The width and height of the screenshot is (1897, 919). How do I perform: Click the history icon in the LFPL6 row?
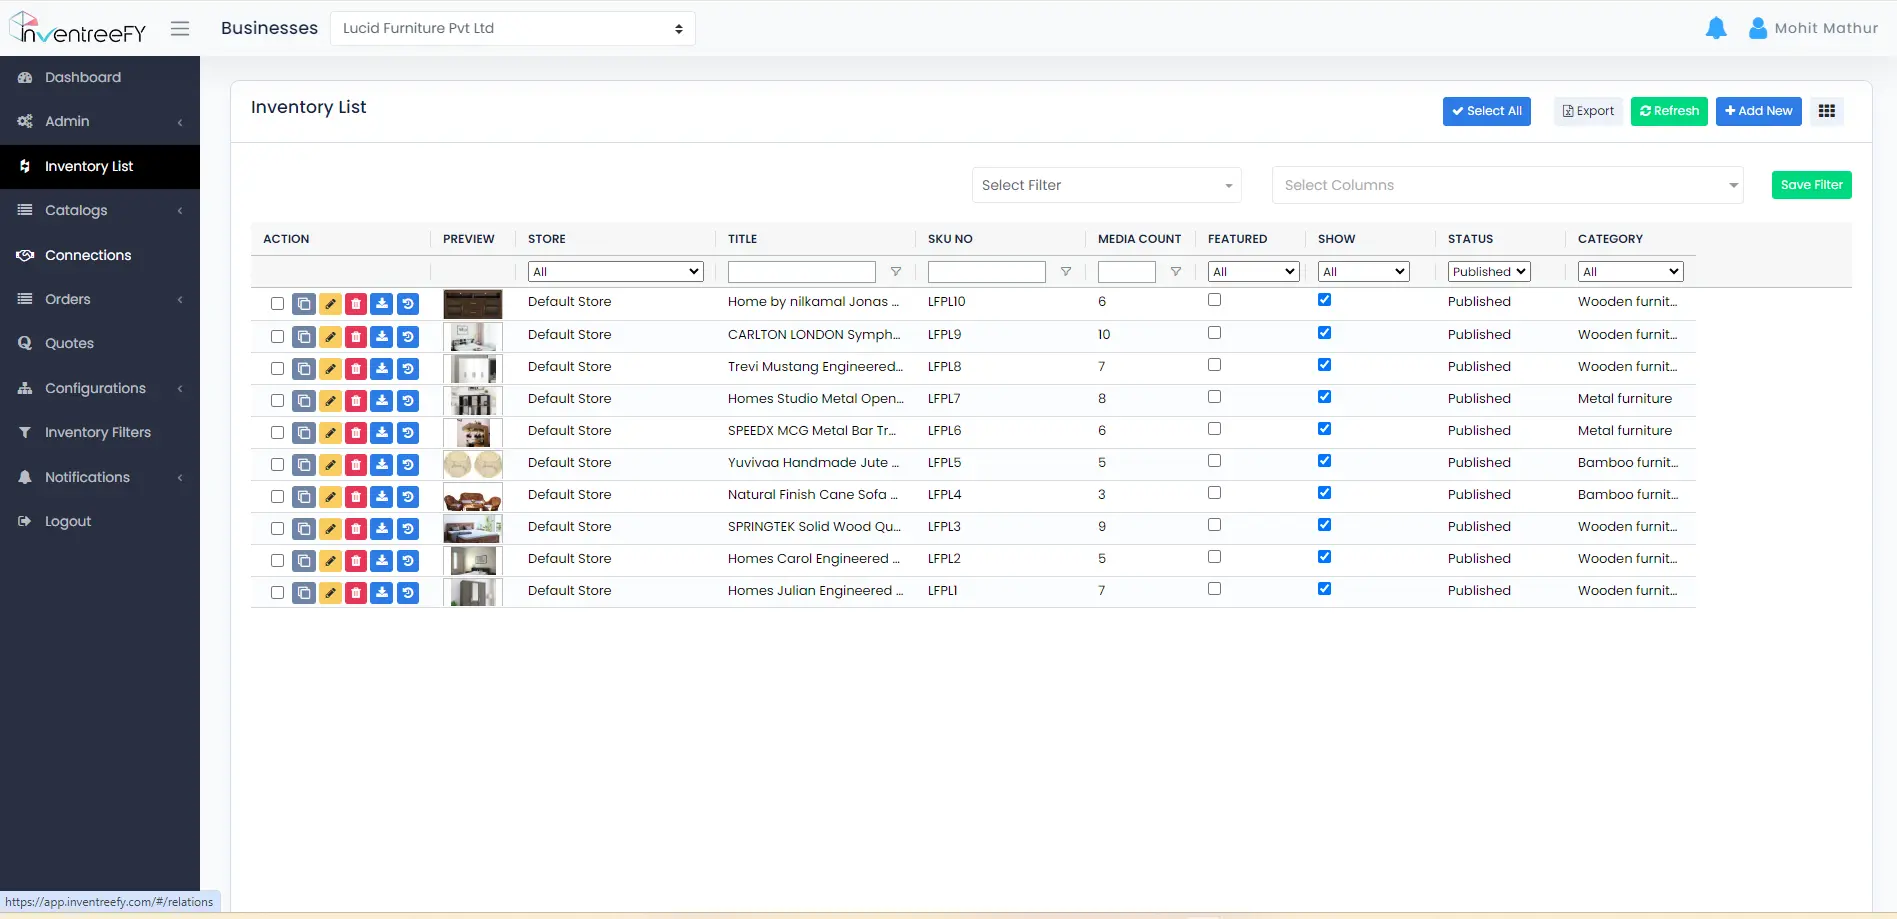pyautogui.click(x=408, y=433)
